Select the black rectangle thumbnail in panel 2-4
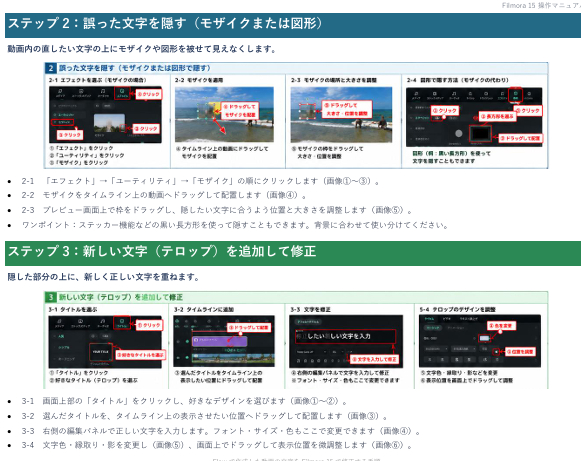This screenshot has width=581, height=461. pos(481,134)
